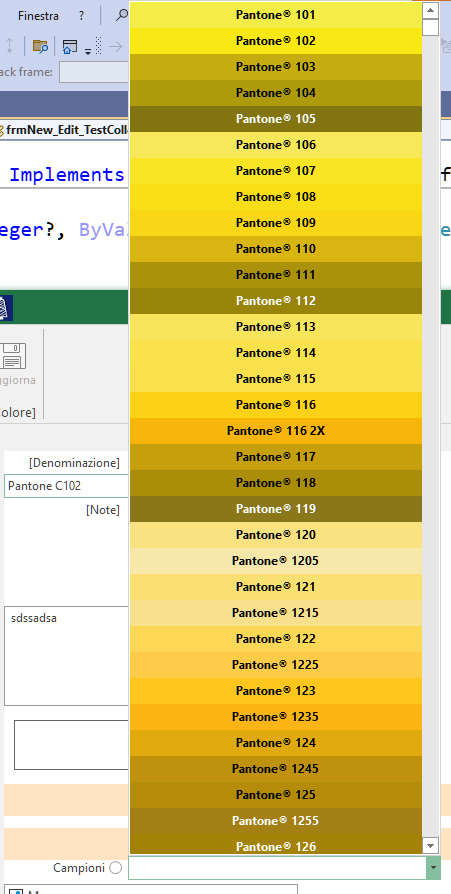Choose Pantone 120 swatch
Screen dimensions: 451x894
tap(276, 535)
